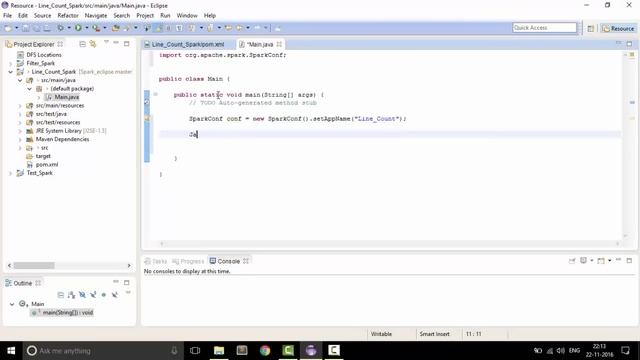Select Main.java in Project Explorer
The width and height of the screenshot is (640, 360).
click(67, 97)
